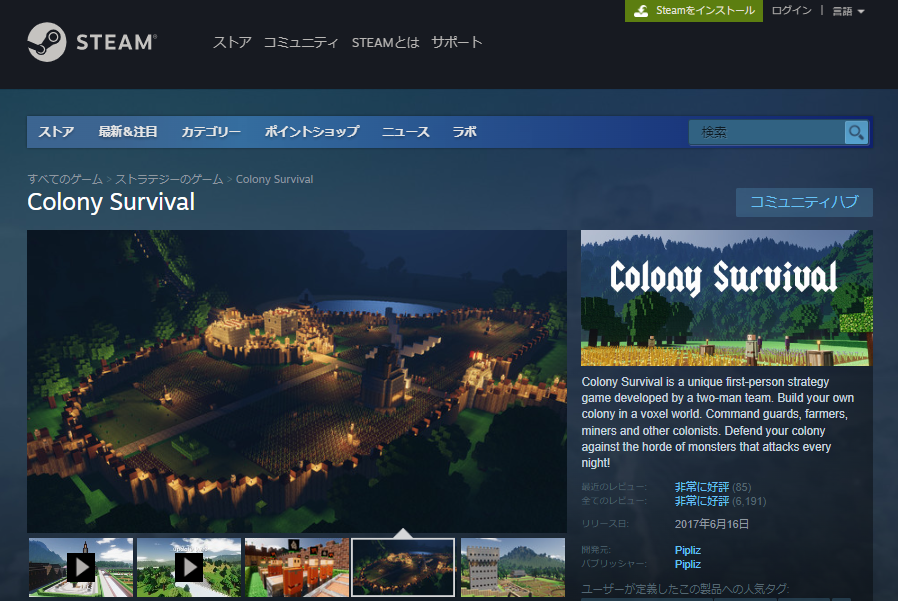Open the カテゴリー dropdown menu
Image resolution: width=898 pixels, height=601 pixels.
click(211, 132)
